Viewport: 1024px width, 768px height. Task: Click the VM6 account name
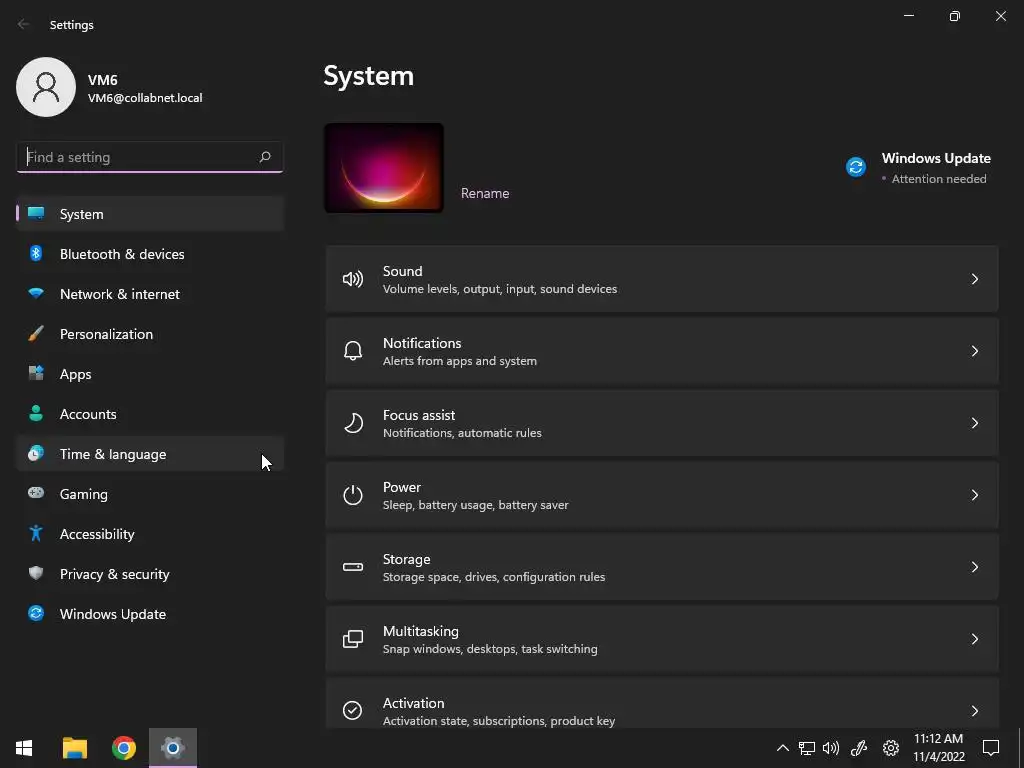tap(103, 80)
